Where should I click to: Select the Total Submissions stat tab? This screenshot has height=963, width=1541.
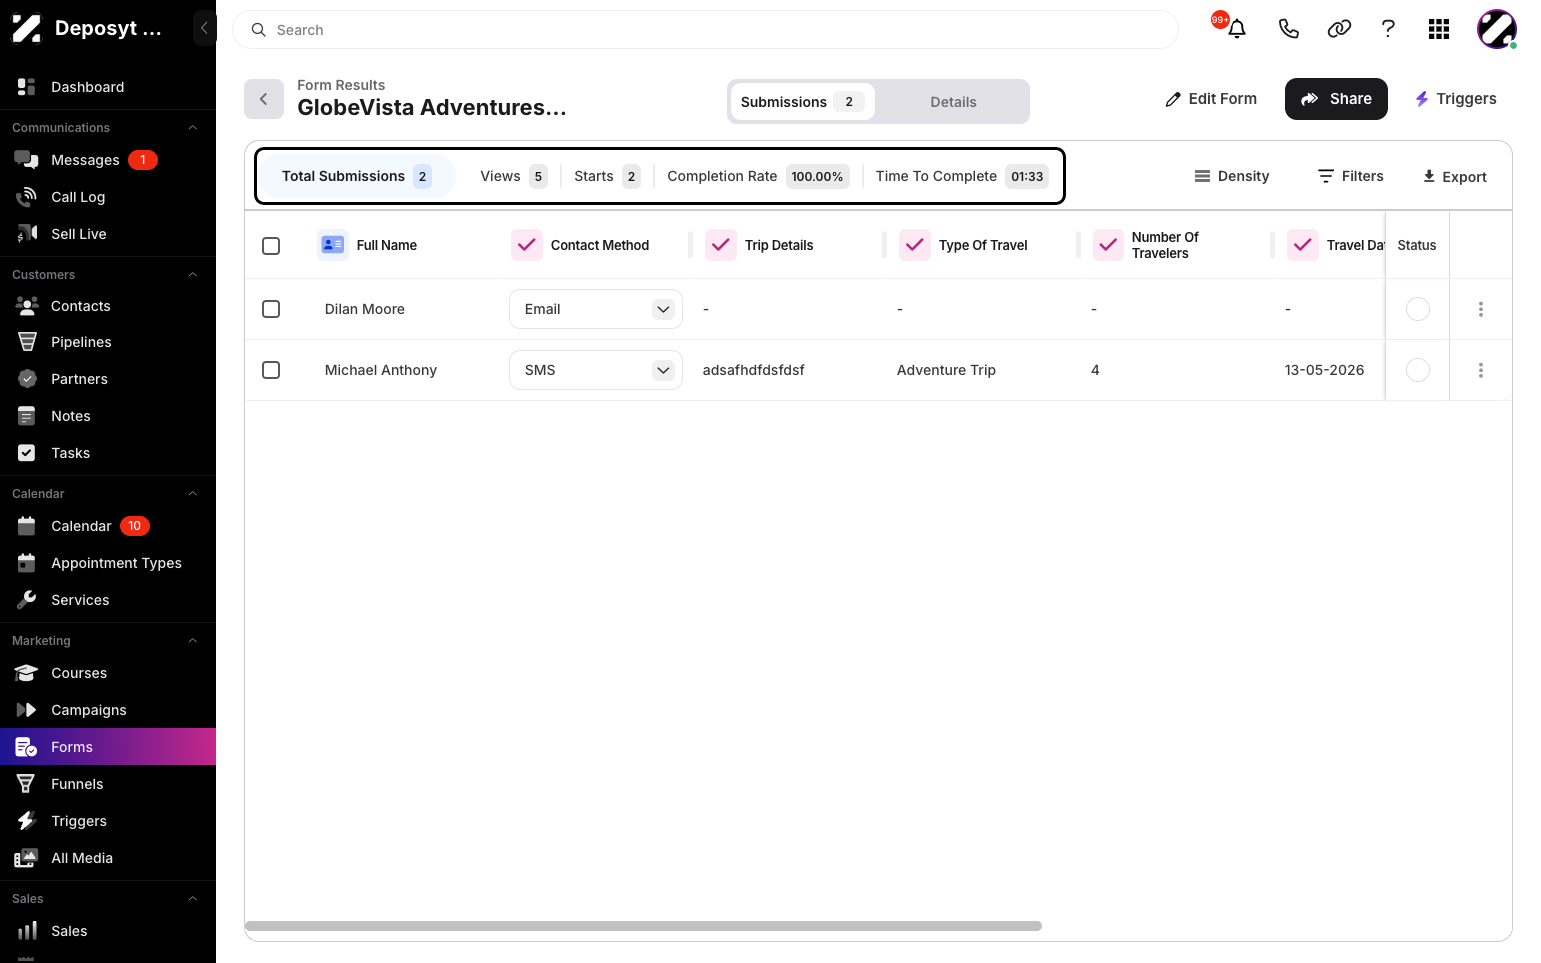(357, 176)
